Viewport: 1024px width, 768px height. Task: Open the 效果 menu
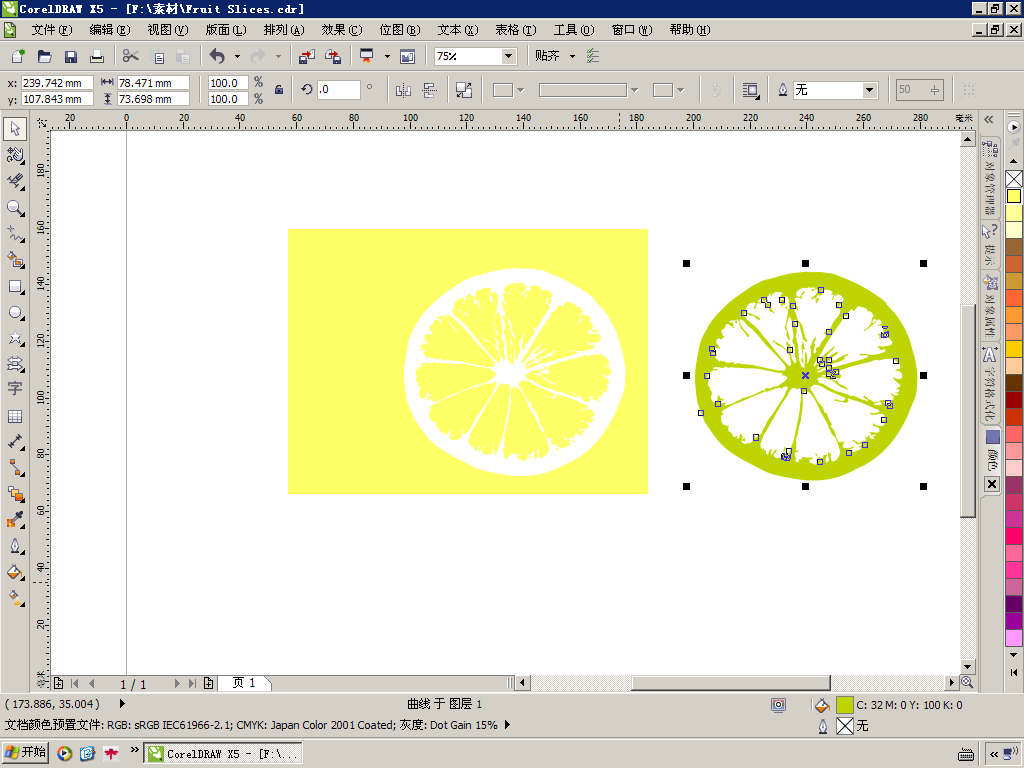tap(342, 30)
